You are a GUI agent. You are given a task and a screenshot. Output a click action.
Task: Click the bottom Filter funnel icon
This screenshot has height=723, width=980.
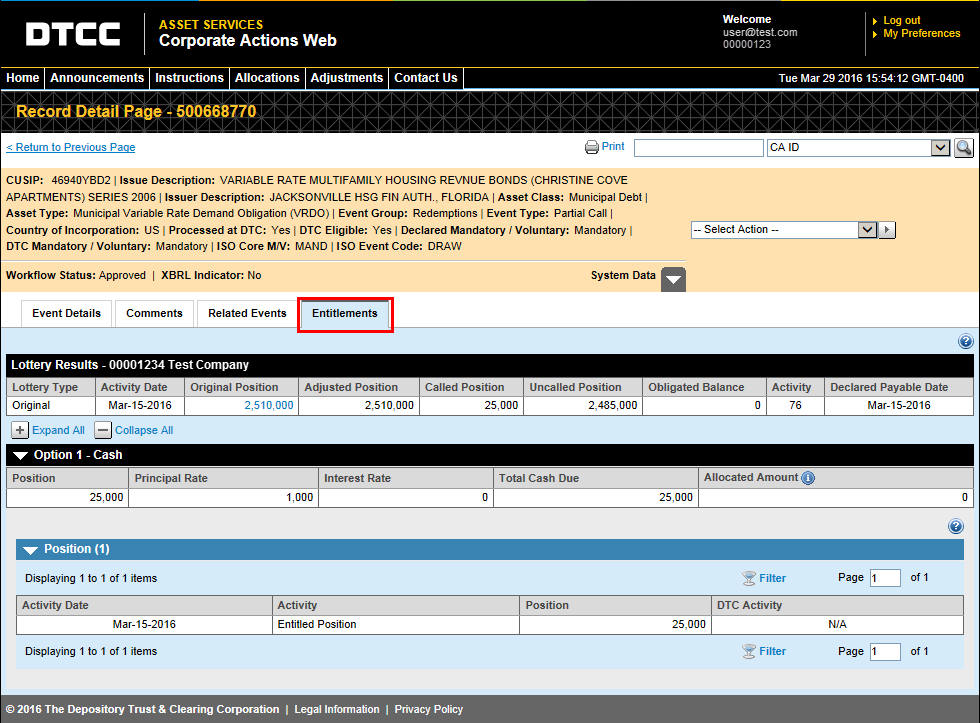tap(749, 651)
